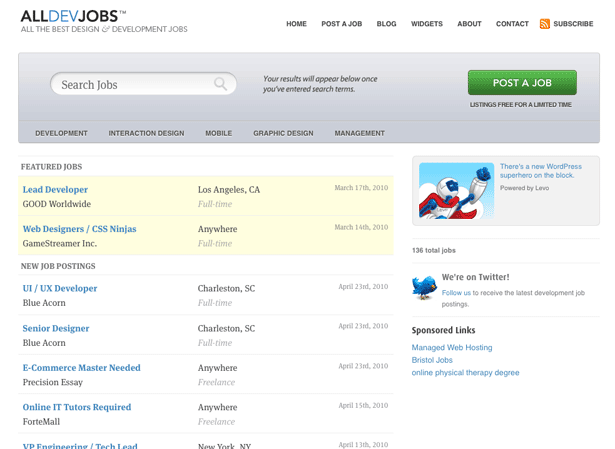Open the Widgets page
Screen dimensions: 615x449
click(427, 24)
